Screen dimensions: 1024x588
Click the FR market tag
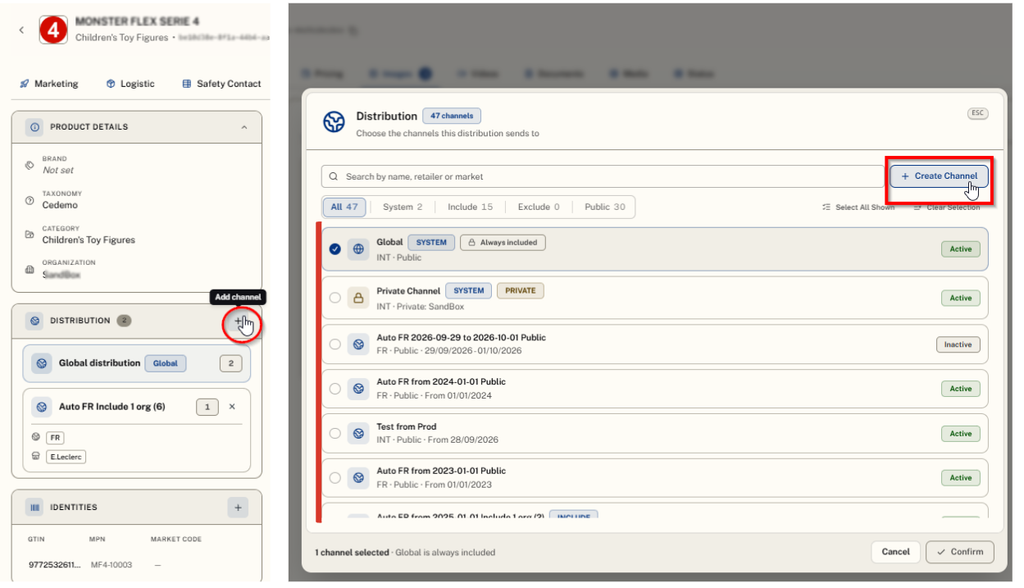point(55,438)
